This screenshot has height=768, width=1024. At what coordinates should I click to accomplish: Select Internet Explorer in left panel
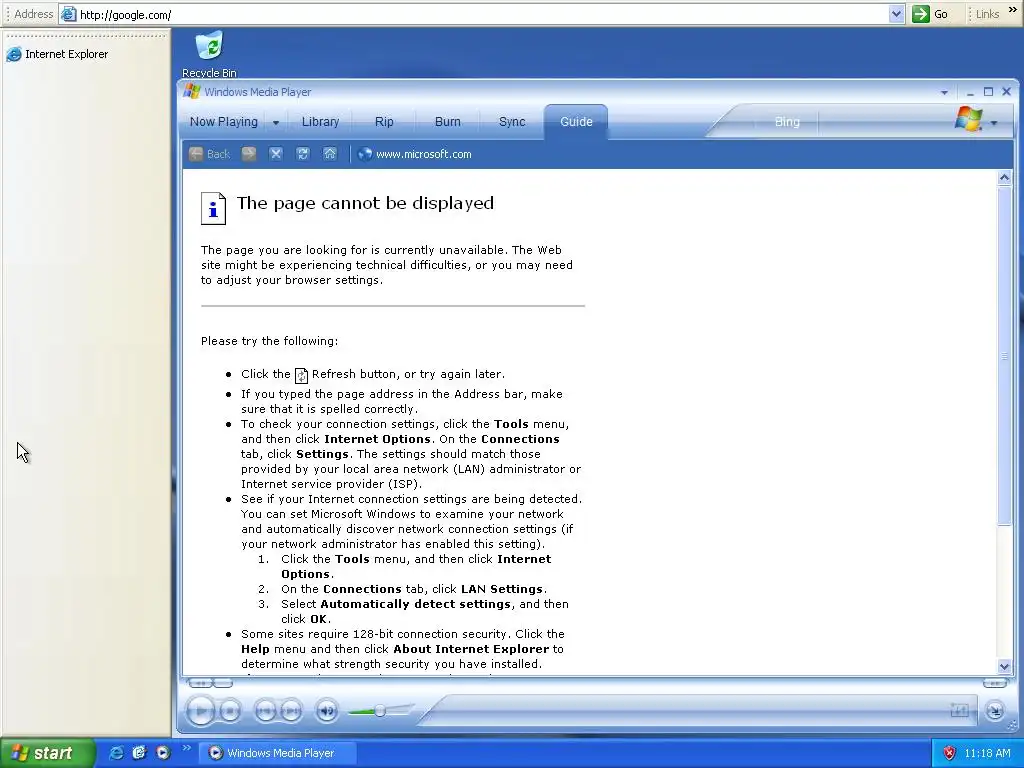point(57,54)
